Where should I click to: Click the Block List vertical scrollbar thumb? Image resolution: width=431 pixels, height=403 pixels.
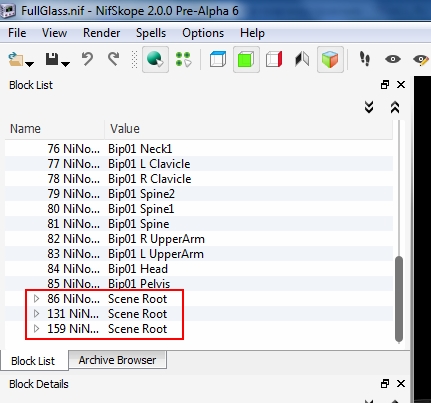click(399, 299)
